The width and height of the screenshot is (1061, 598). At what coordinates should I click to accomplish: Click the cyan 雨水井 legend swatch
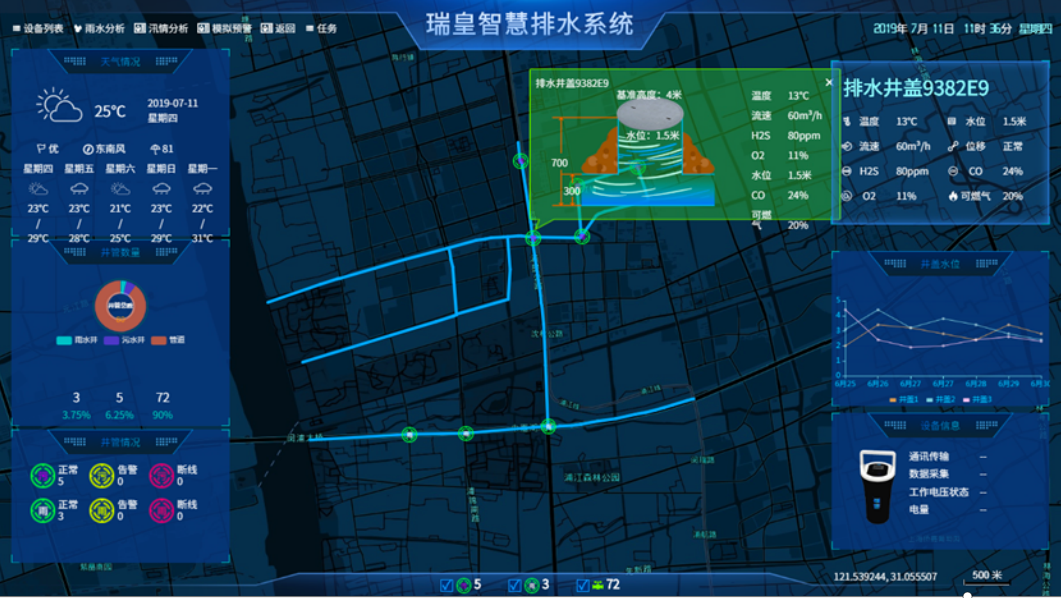(x=64, y=340)
